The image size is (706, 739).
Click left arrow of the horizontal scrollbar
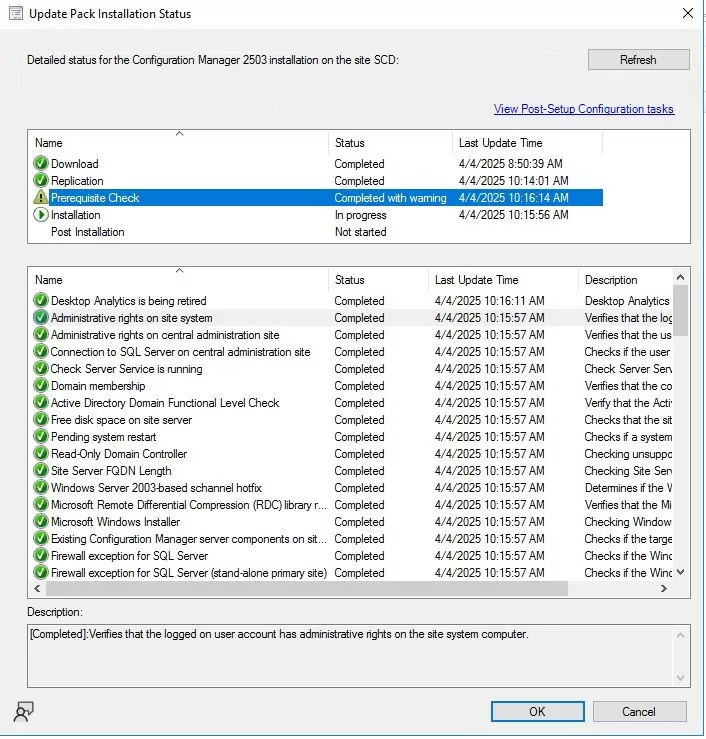pyautogui.click(x=37, y=588)
